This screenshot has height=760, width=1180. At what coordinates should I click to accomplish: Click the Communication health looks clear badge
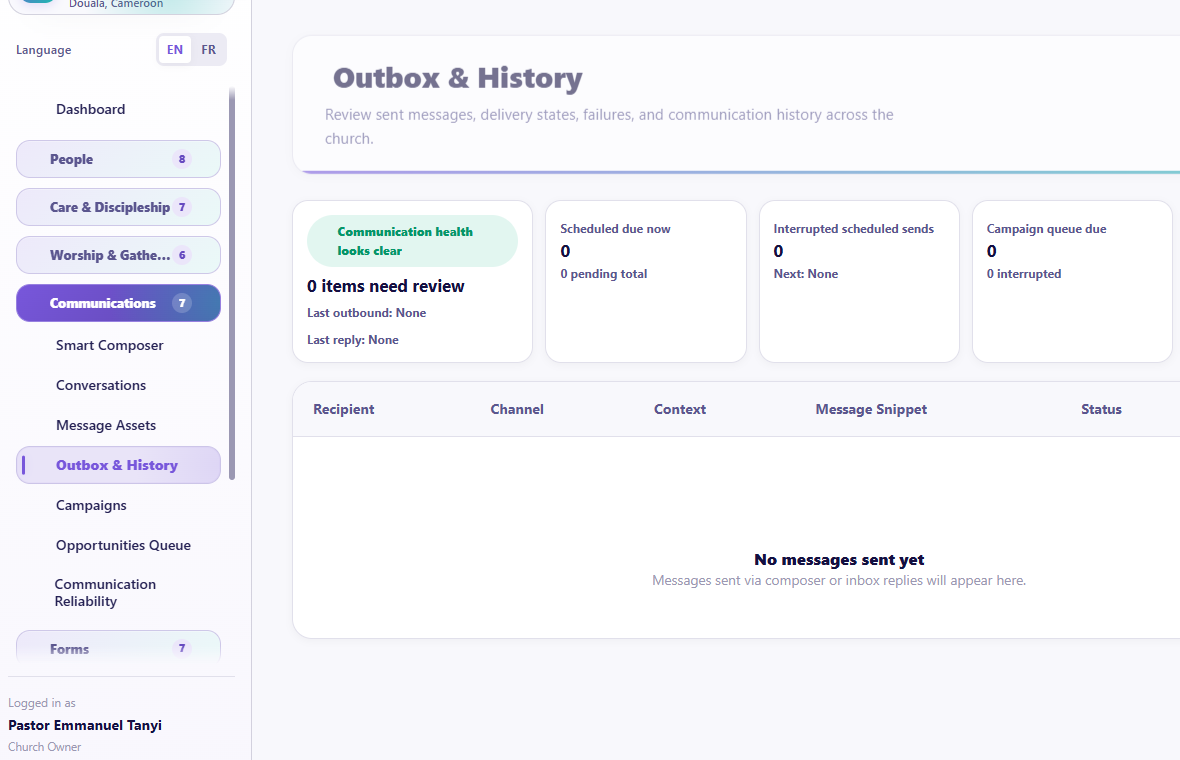click(x=412, y=241)
